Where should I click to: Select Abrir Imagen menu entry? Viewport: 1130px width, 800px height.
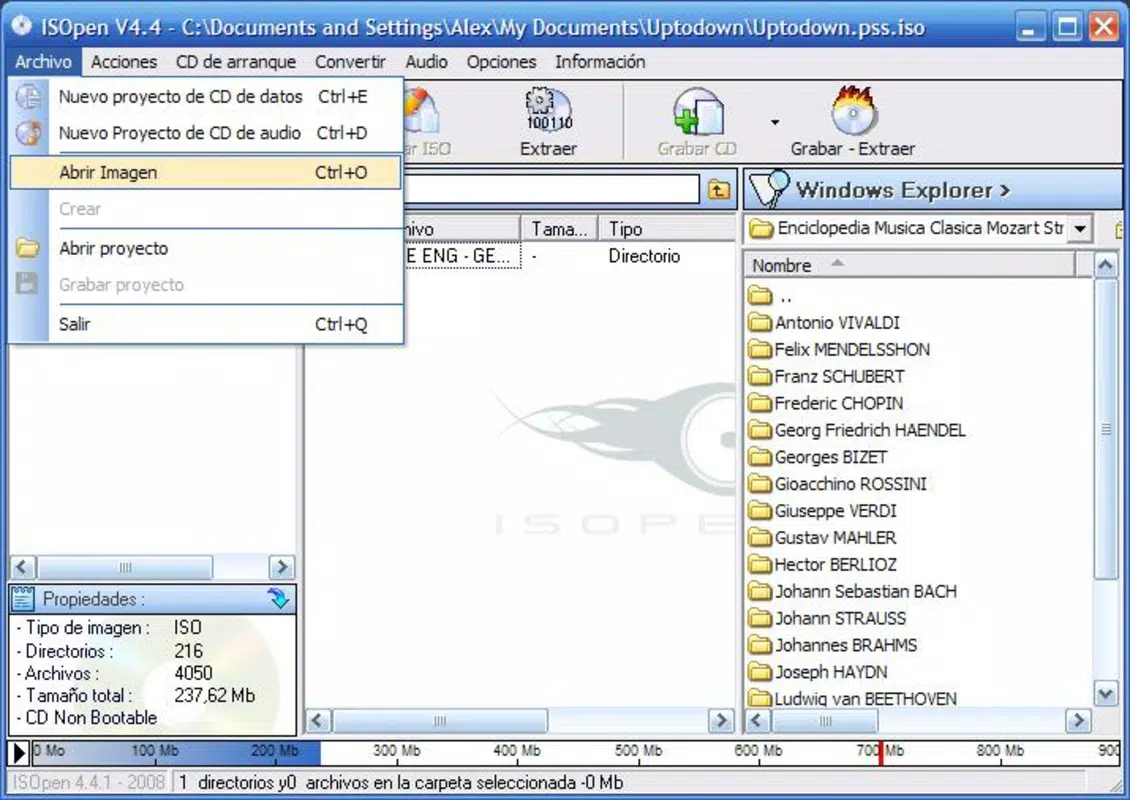[x=205, y=172]
